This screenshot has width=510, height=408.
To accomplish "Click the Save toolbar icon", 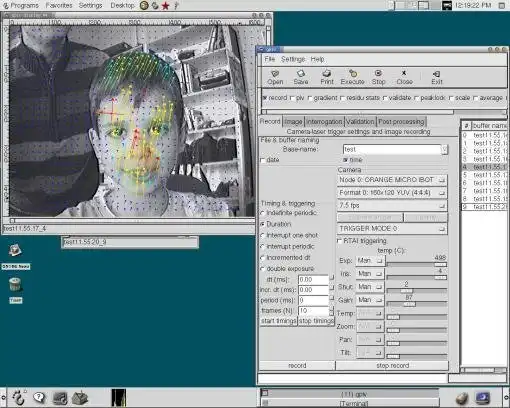I will click(301, 77).
